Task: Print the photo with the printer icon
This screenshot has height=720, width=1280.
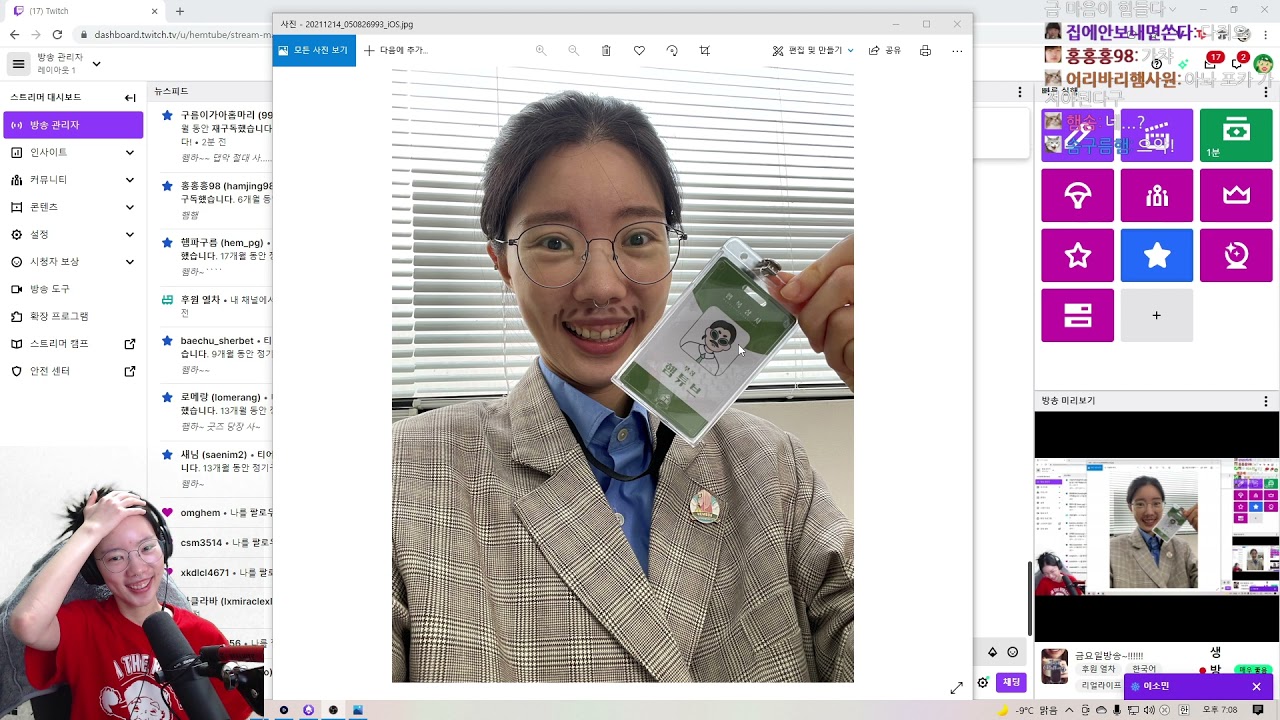Action: (925, 50)
